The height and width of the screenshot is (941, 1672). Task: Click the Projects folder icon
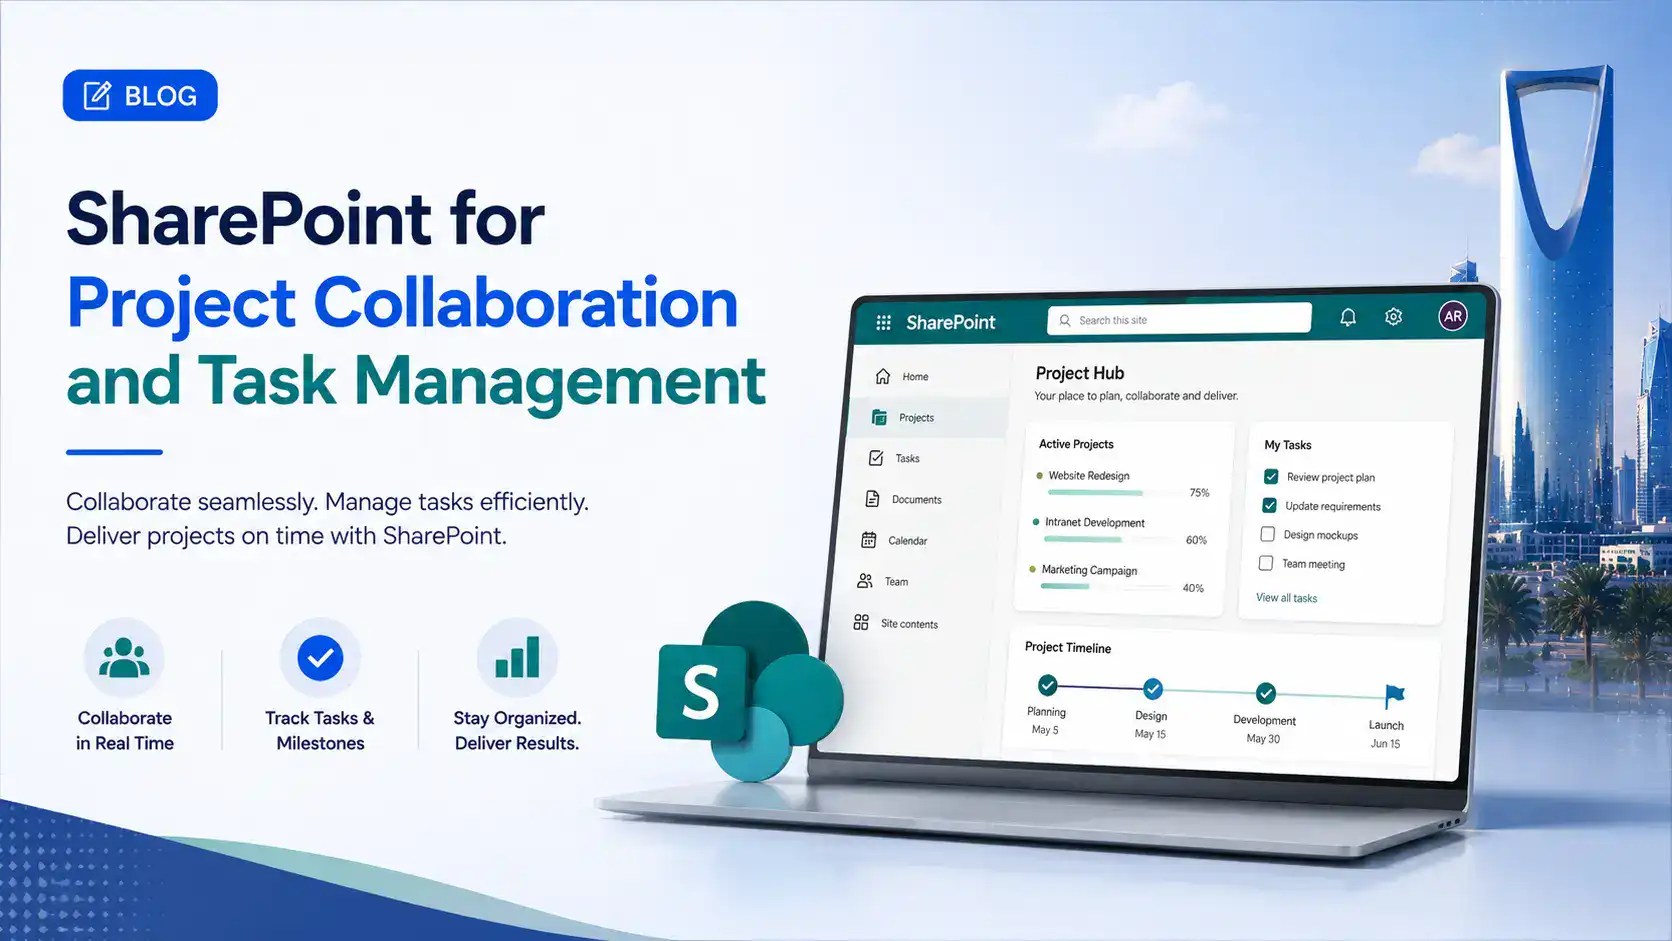[879, 417]
